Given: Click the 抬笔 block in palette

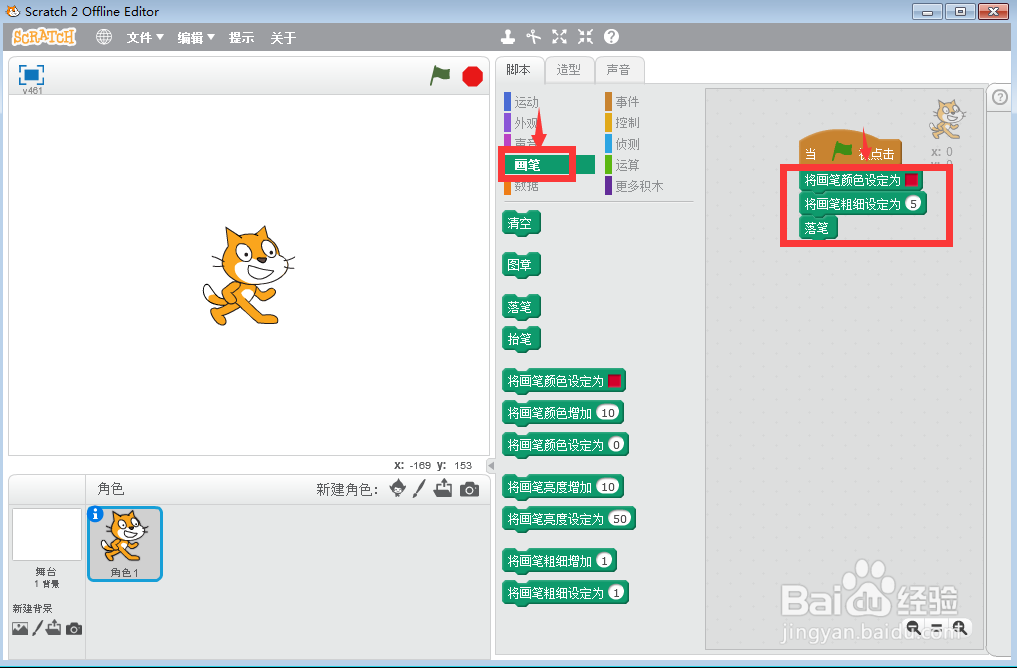Looking at the screenshot, I should click(521, 339).
